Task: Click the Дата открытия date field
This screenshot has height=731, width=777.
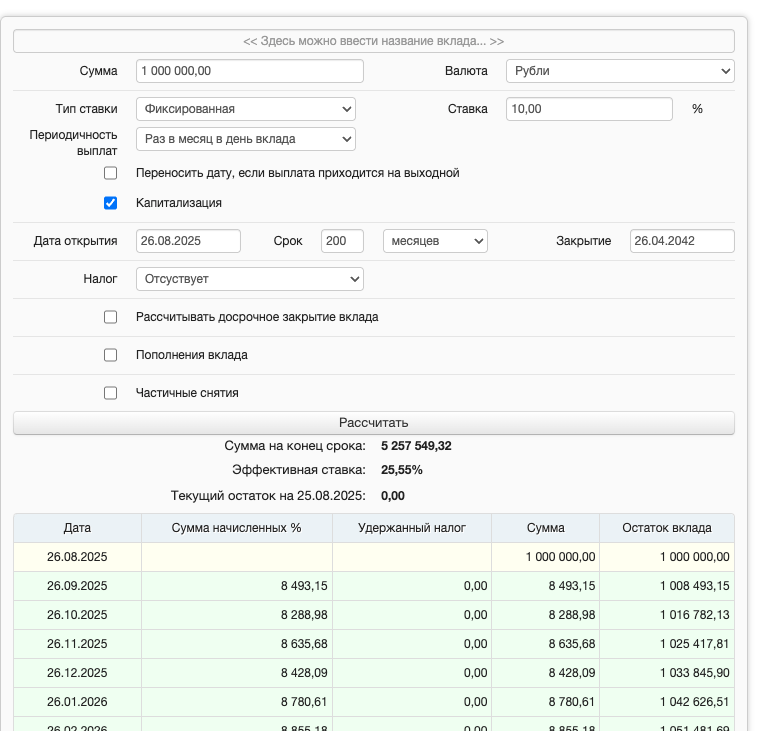Action: click(188, 241)
